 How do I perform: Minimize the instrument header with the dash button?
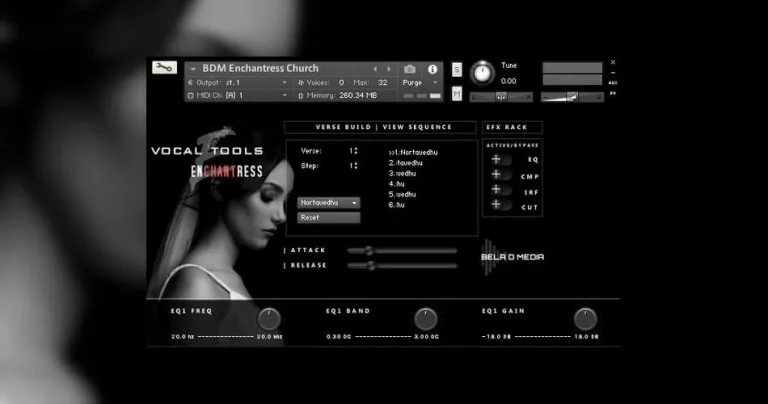pyautogui.click(x=613, y=72)
